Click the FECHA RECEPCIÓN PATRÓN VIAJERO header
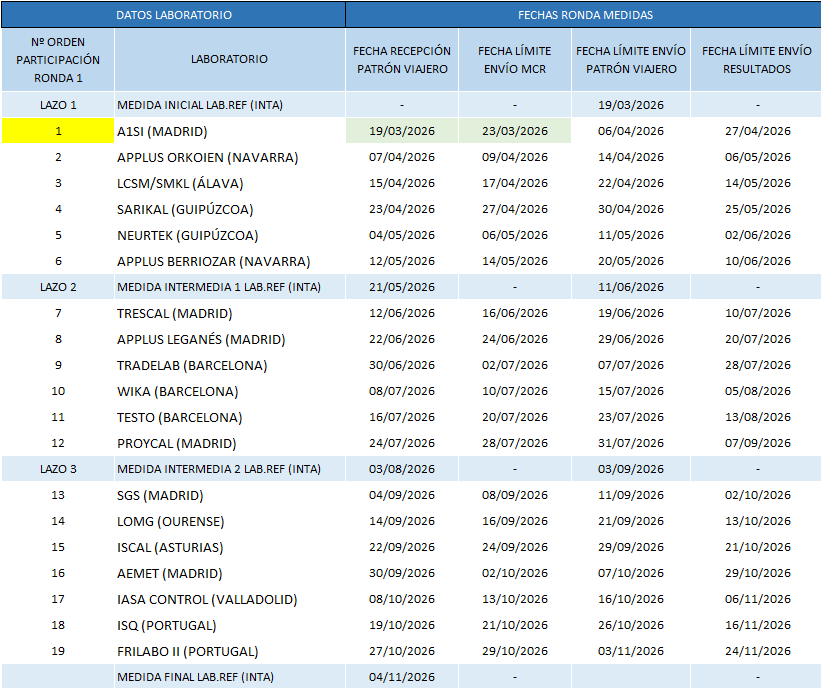Screen dimensions: 821x688 point(402,60)
